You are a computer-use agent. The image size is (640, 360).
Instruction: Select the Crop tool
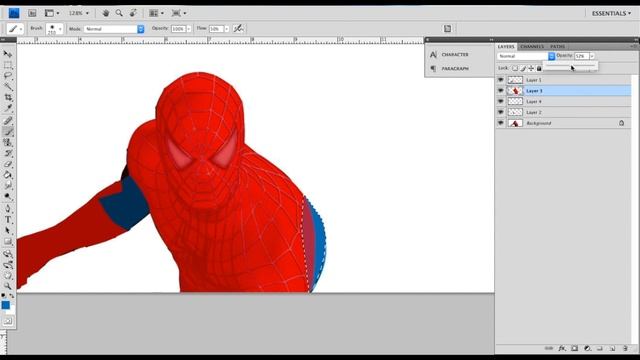coord(8,97)
